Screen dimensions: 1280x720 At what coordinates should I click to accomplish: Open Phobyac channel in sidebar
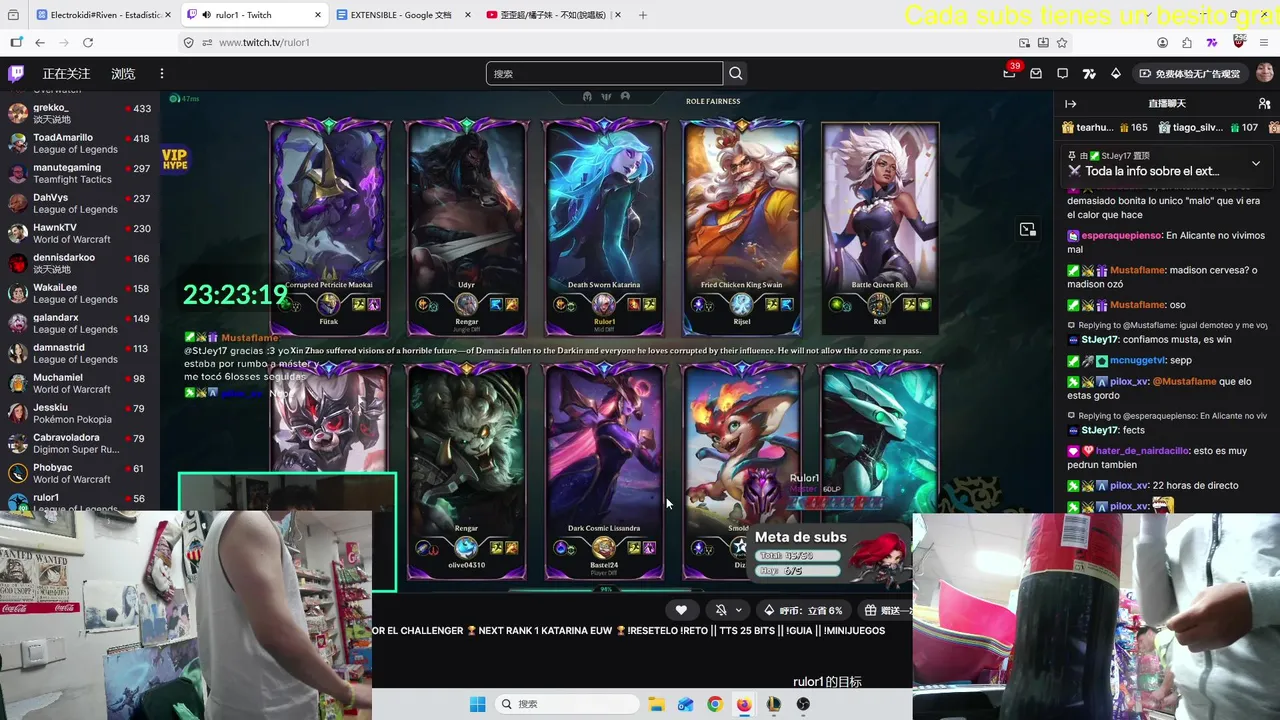pyautogui.click(x=80, y=473)
